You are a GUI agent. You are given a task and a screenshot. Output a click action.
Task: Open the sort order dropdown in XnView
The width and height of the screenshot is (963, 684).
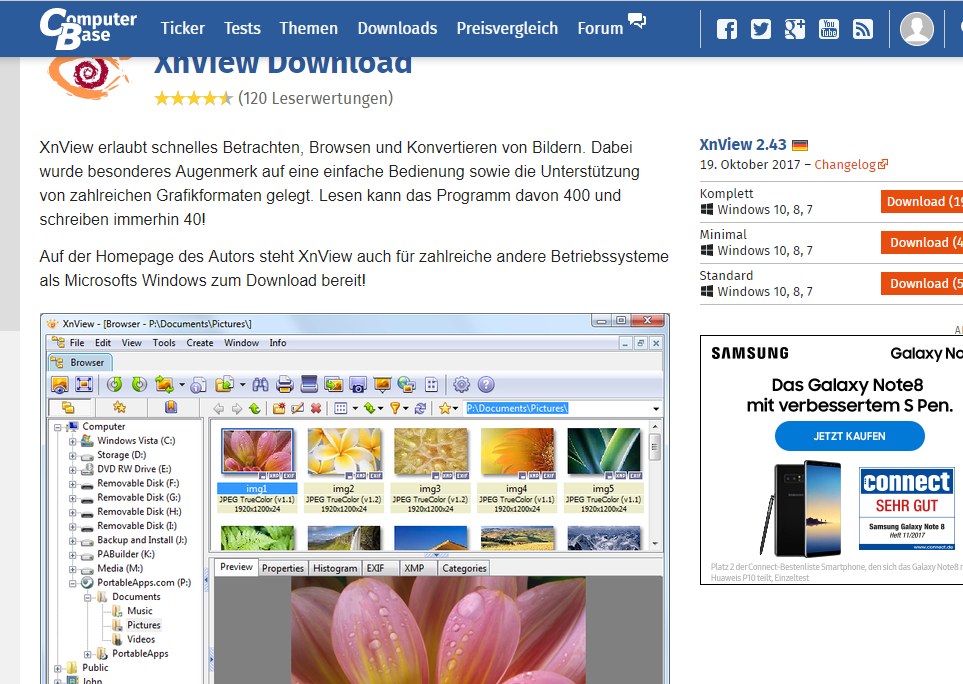tap(373, 408)
